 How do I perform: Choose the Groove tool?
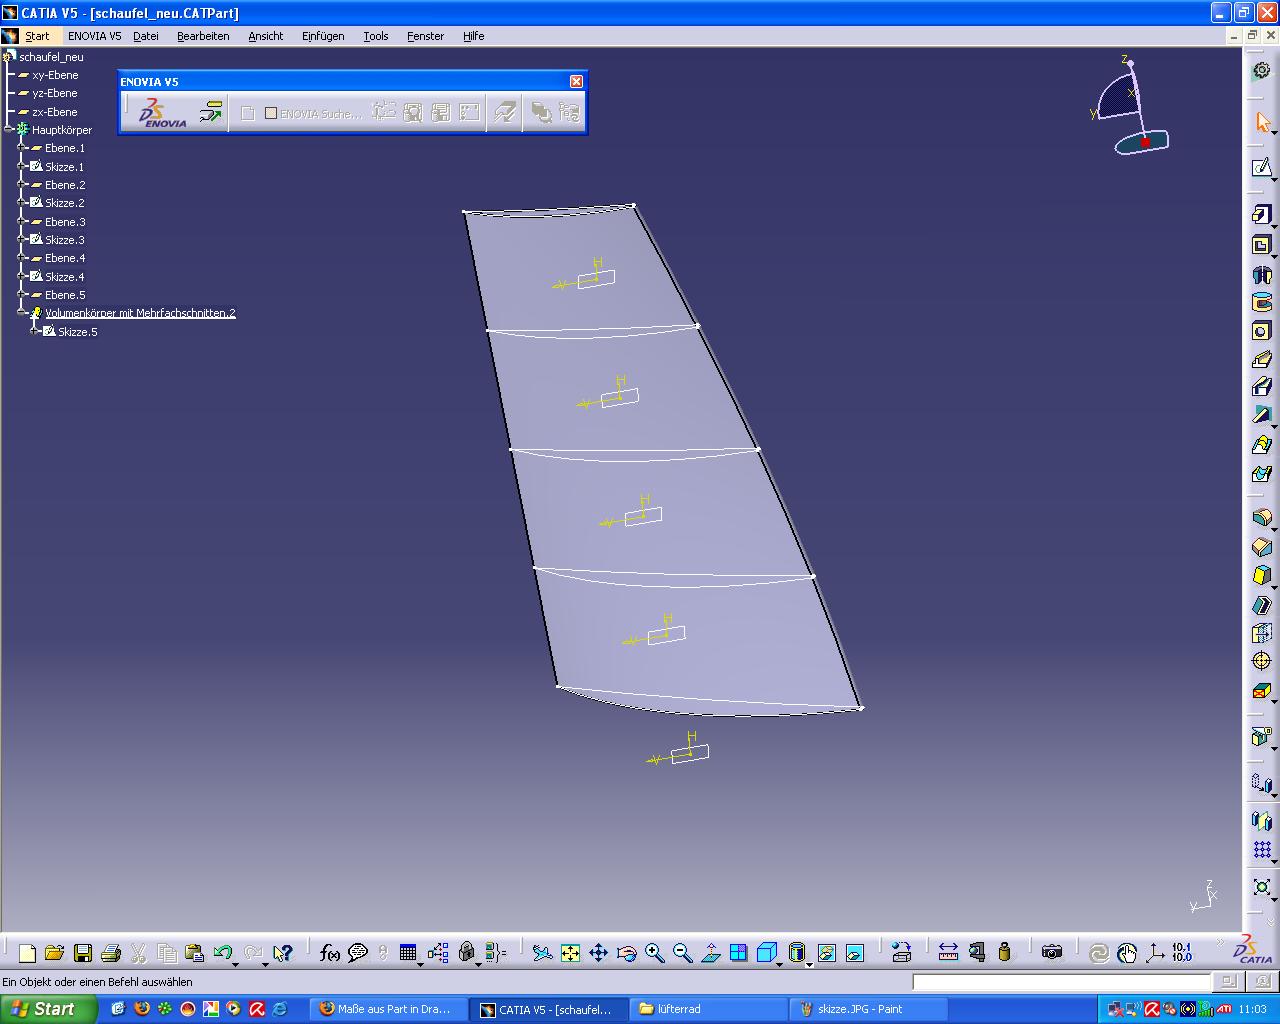pyautogui.click(x=1261, y=302)
